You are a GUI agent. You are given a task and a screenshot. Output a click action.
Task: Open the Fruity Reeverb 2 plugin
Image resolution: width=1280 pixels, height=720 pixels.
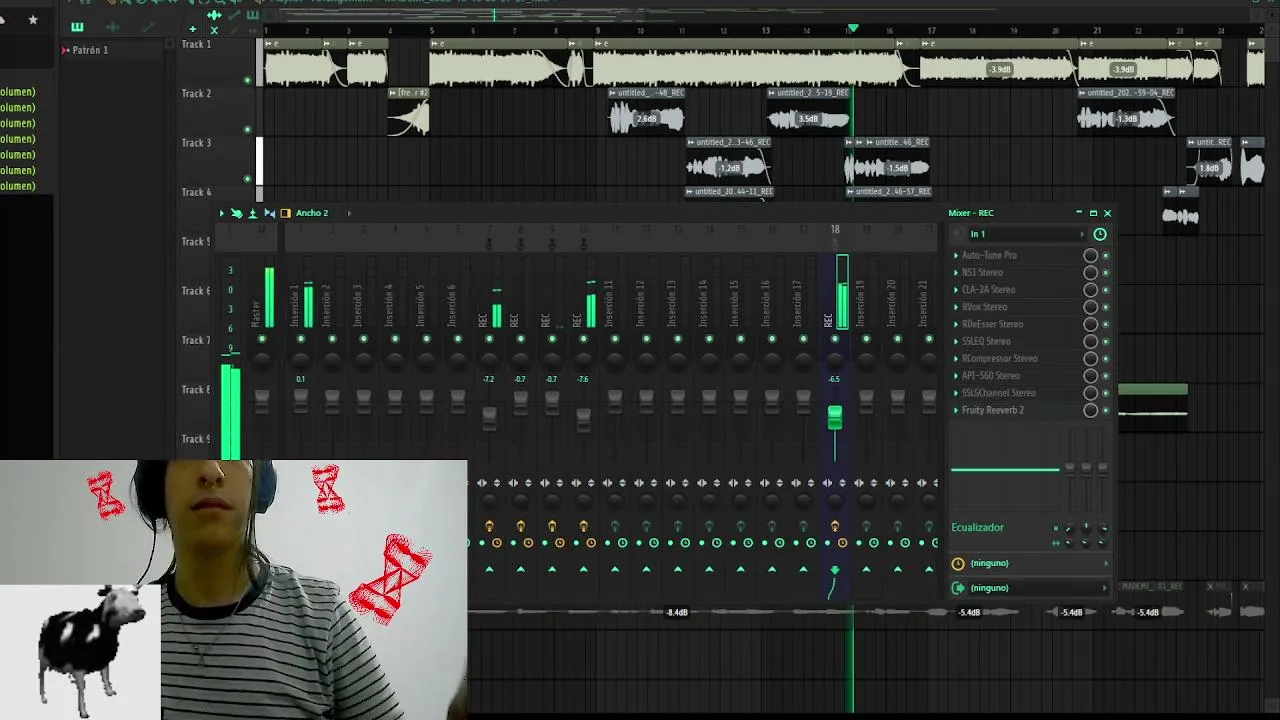coord(993,410)
